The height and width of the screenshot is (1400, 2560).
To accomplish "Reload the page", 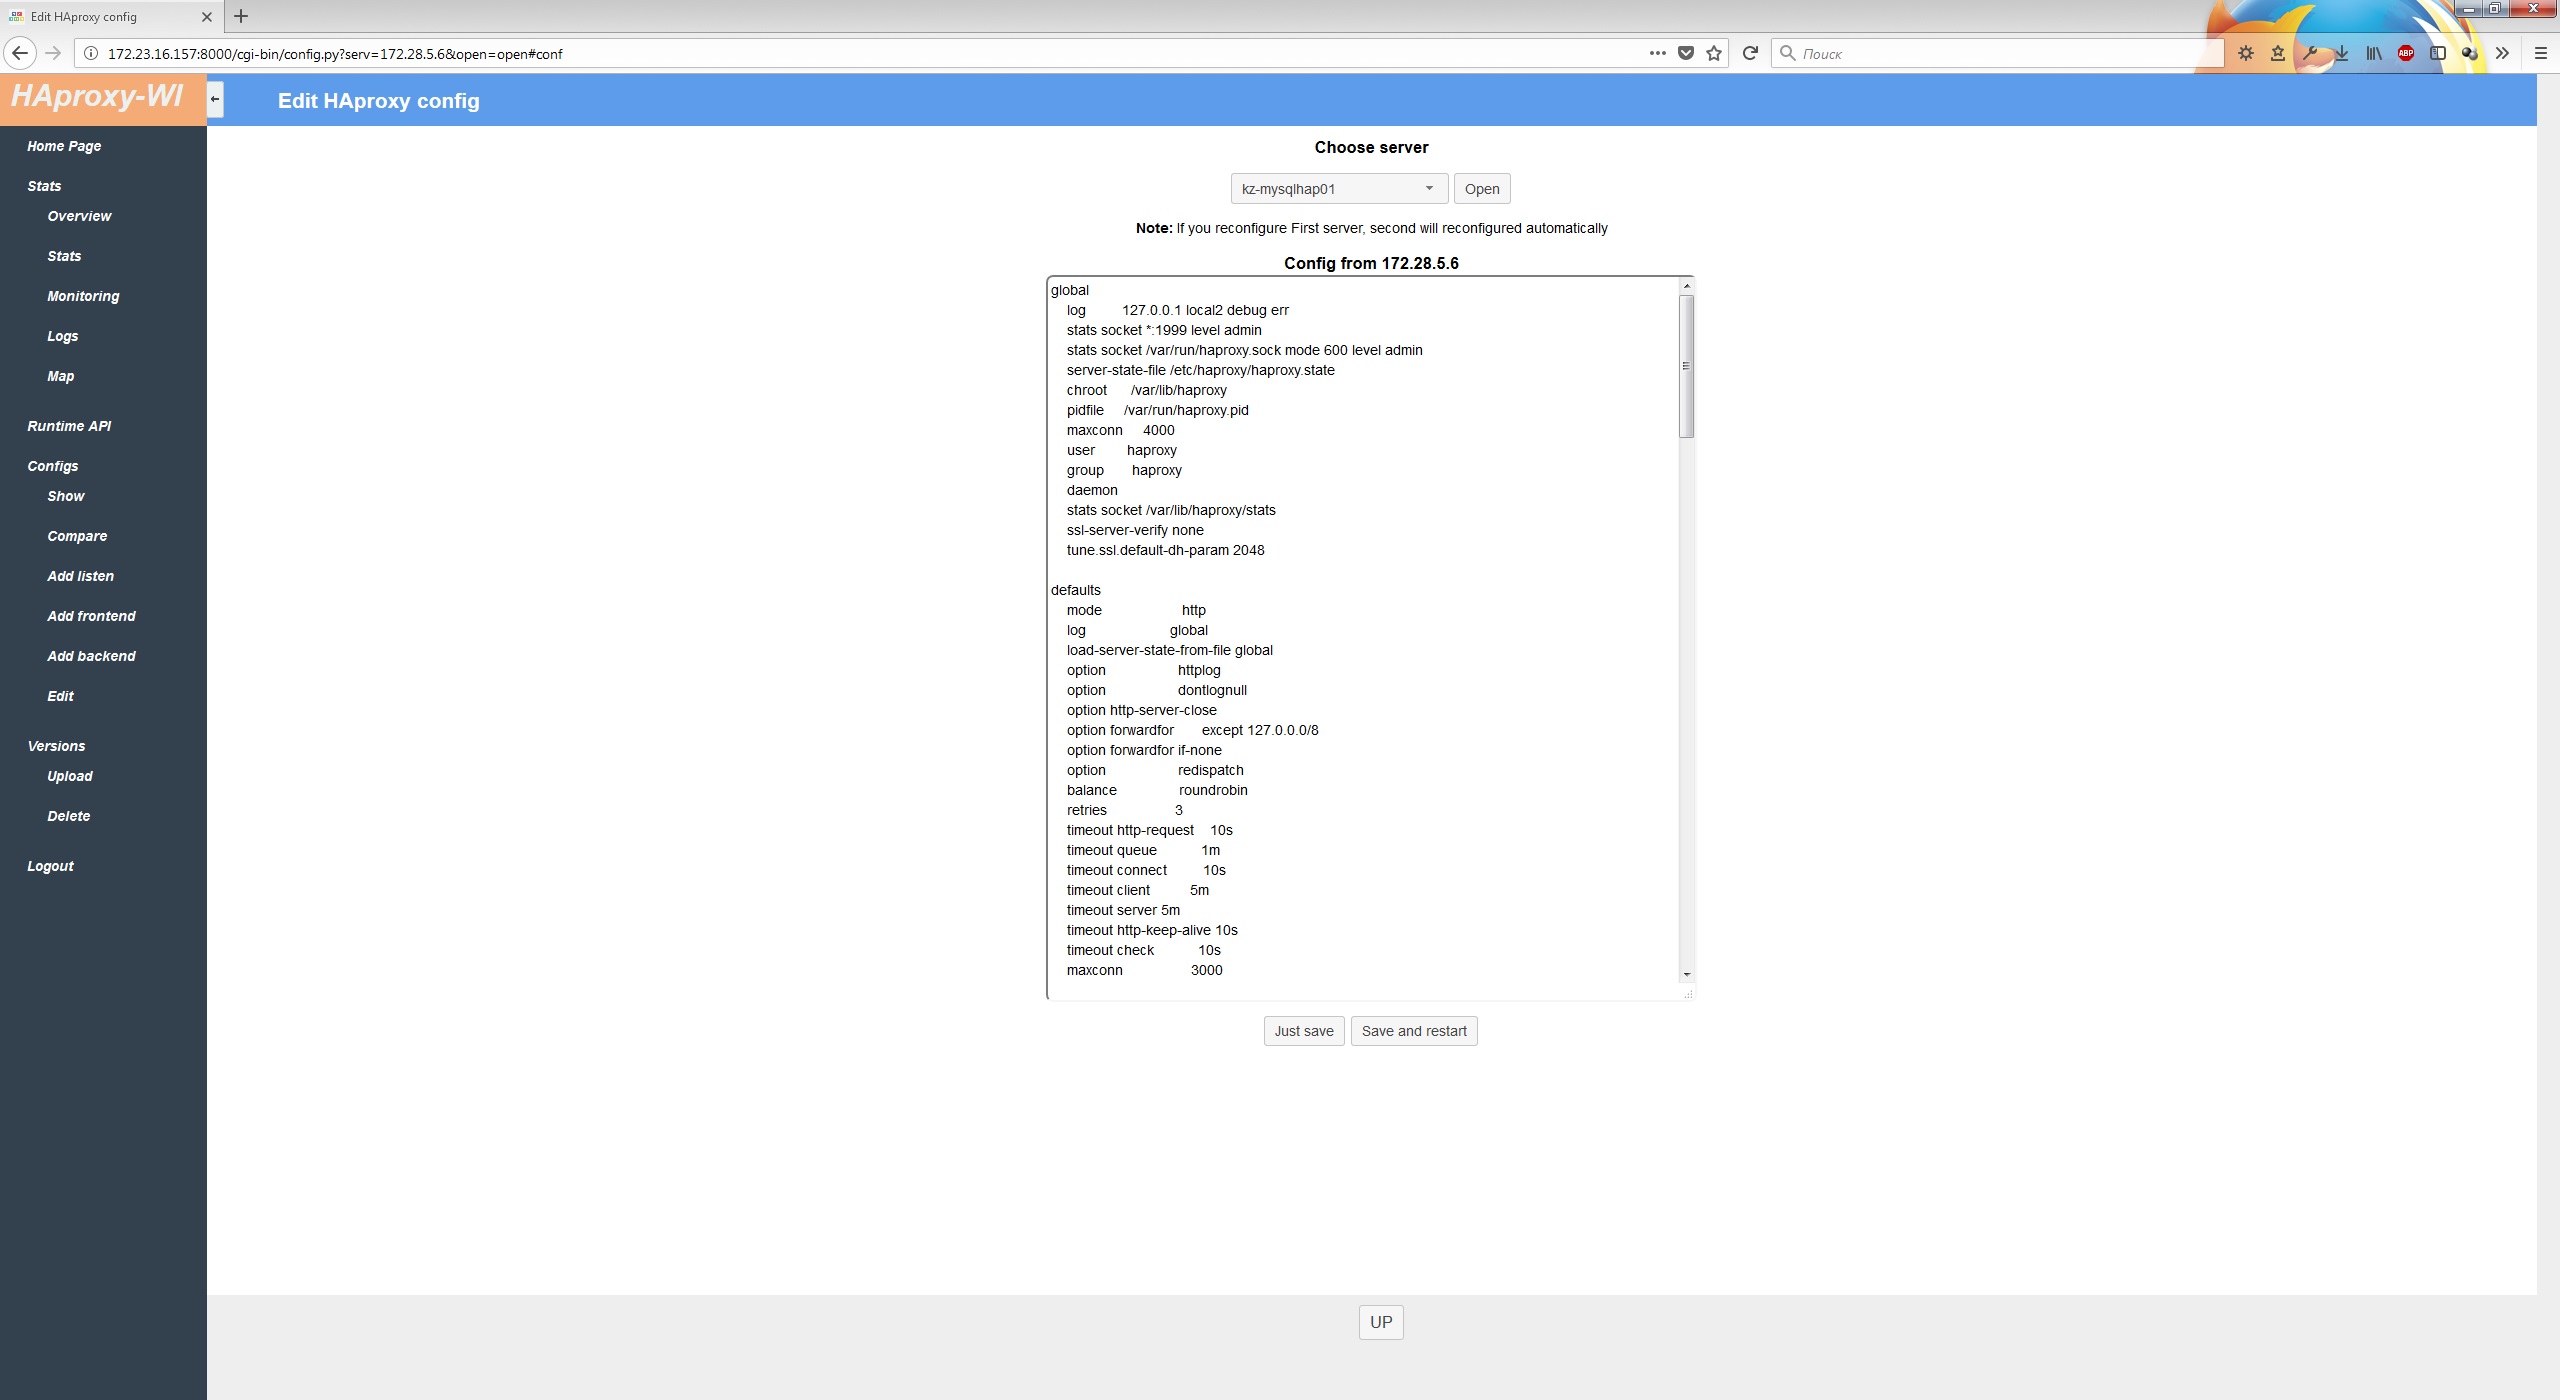I will (x=1750, y=53).
